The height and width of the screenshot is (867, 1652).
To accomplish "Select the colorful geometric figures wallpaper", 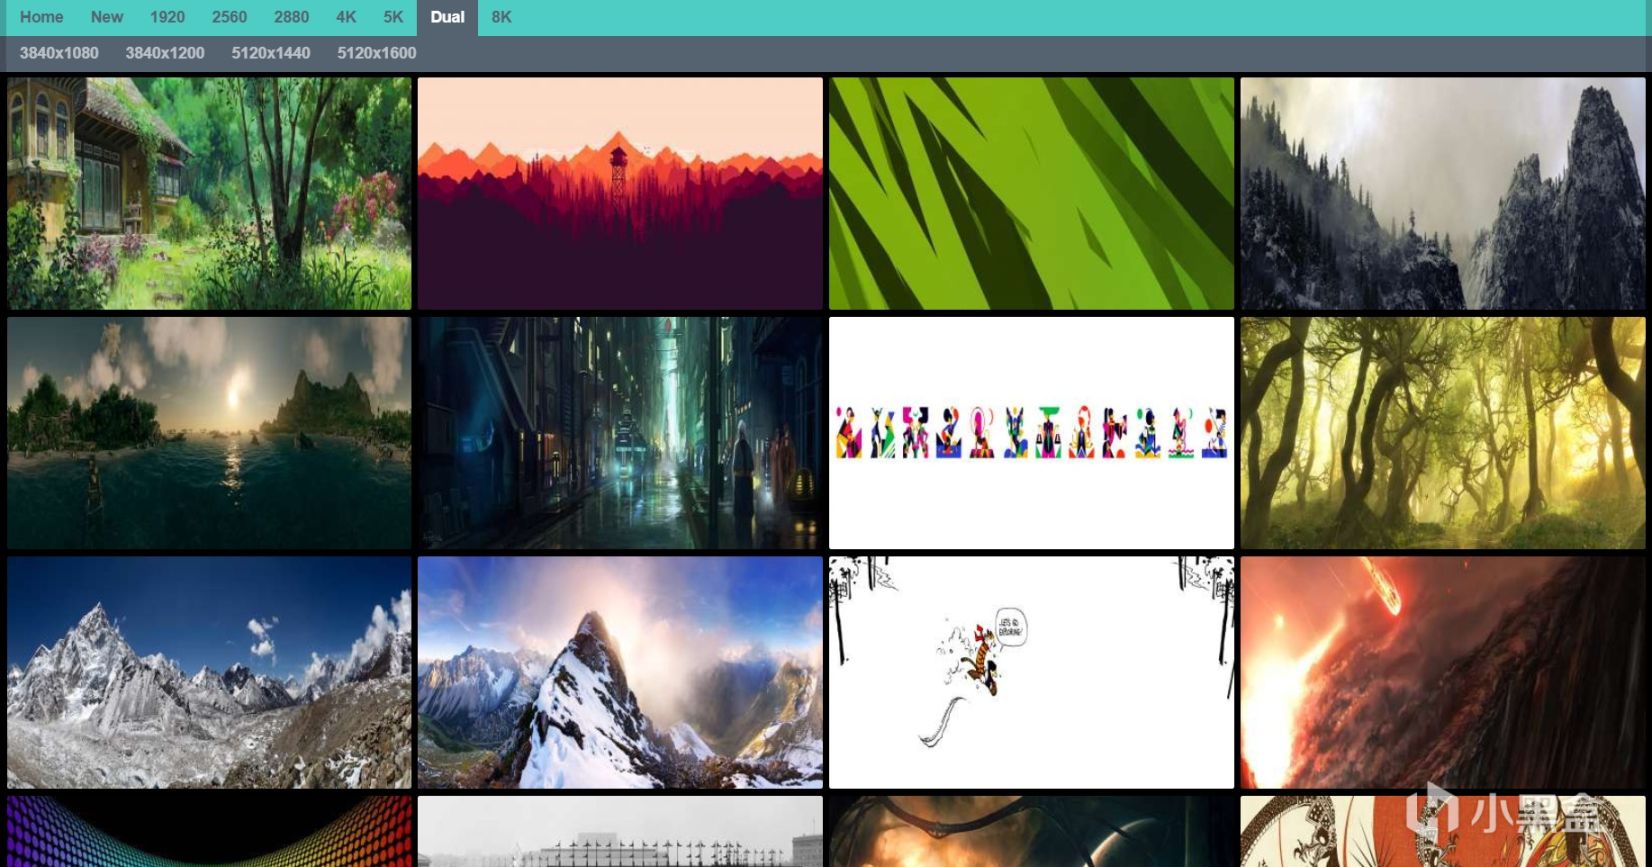I will [x=1031, y=433].
